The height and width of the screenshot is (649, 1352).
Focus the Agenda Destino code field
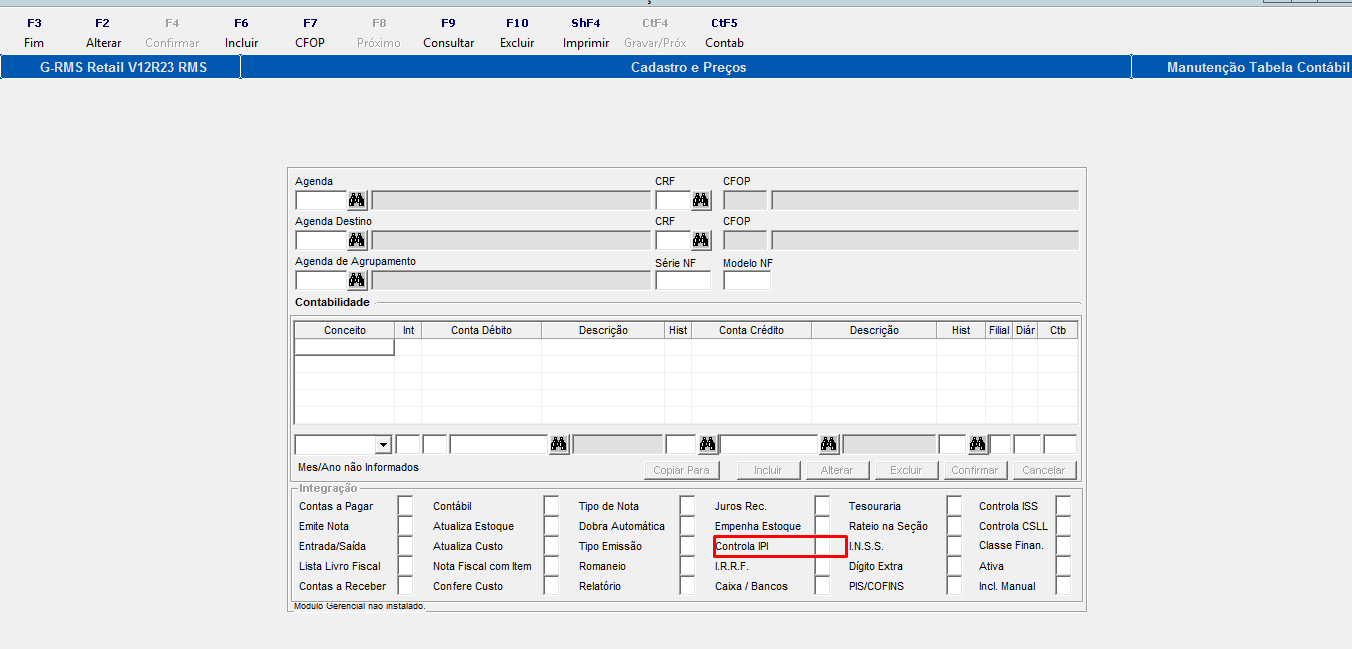(x=321, y=240)
